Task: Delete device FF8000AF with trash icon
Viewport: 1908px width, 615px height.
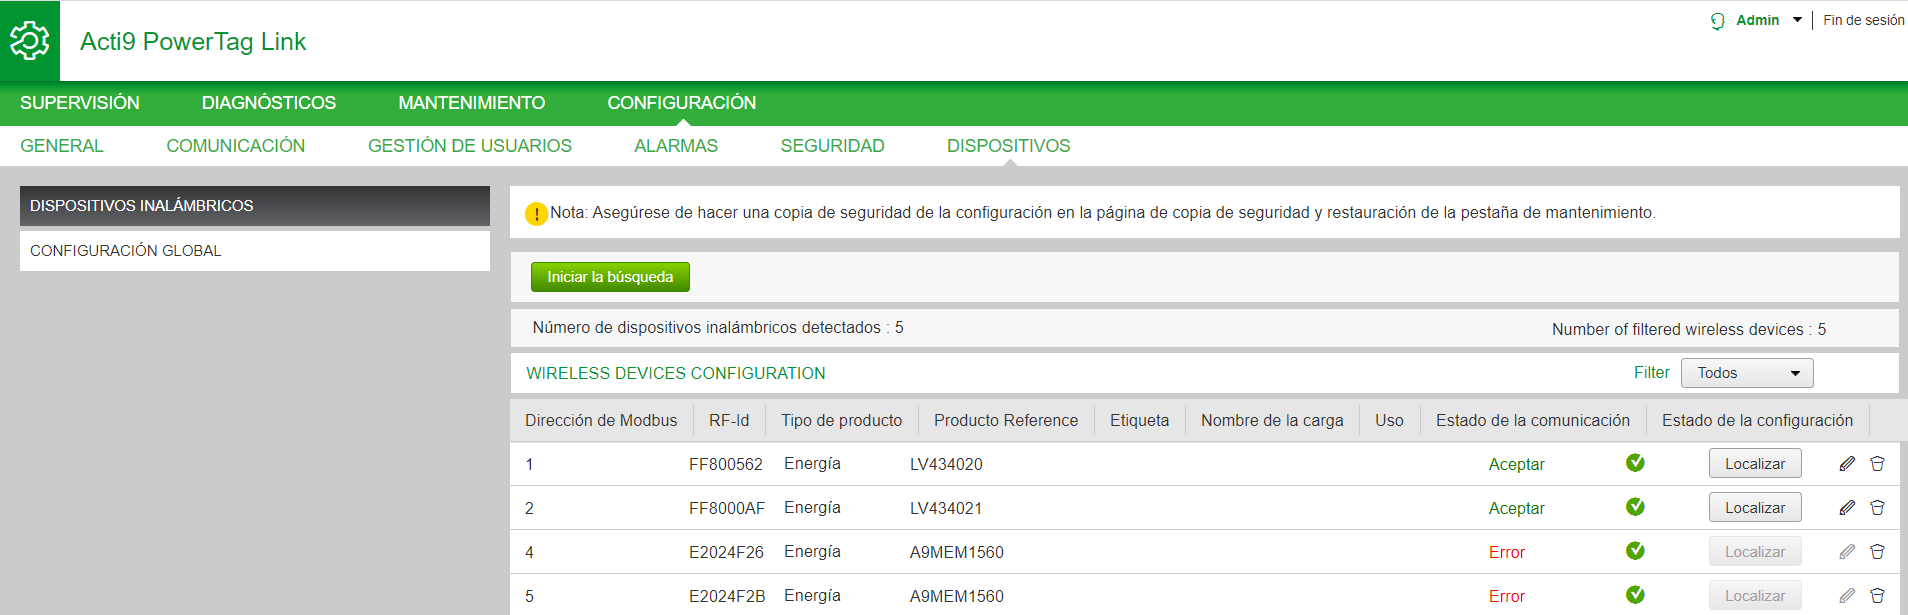Action: coord(1877,508)
